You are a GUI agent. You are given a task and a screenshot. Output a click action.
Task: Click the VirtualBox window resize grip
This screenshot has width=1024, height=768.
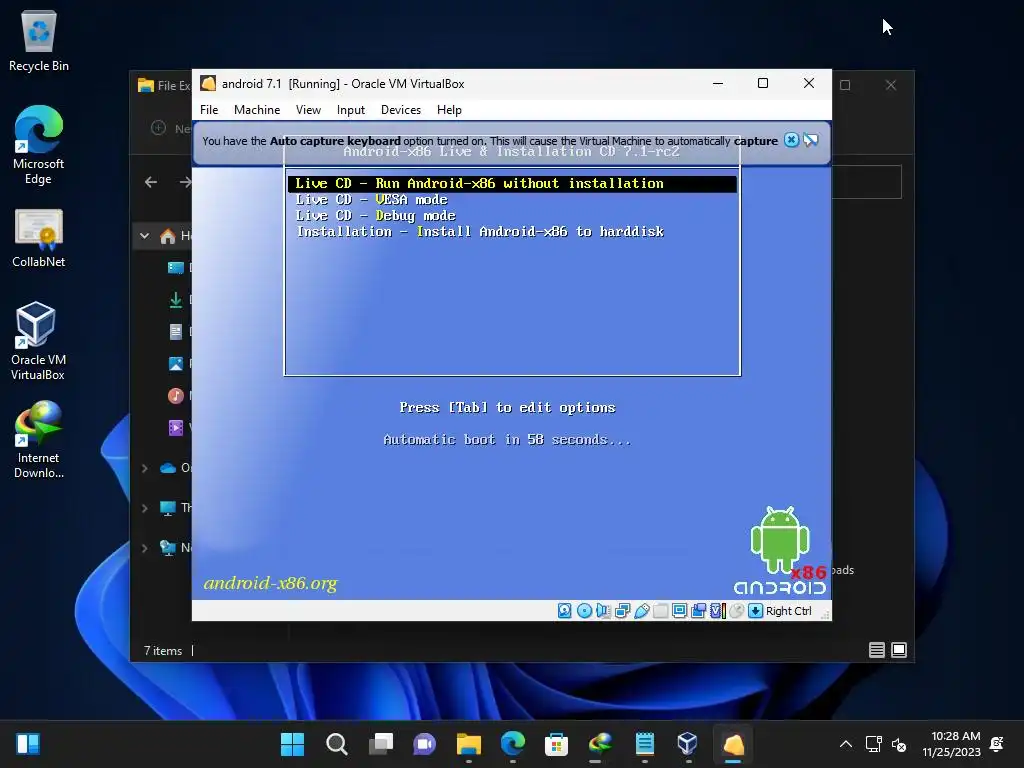point(825,614)
